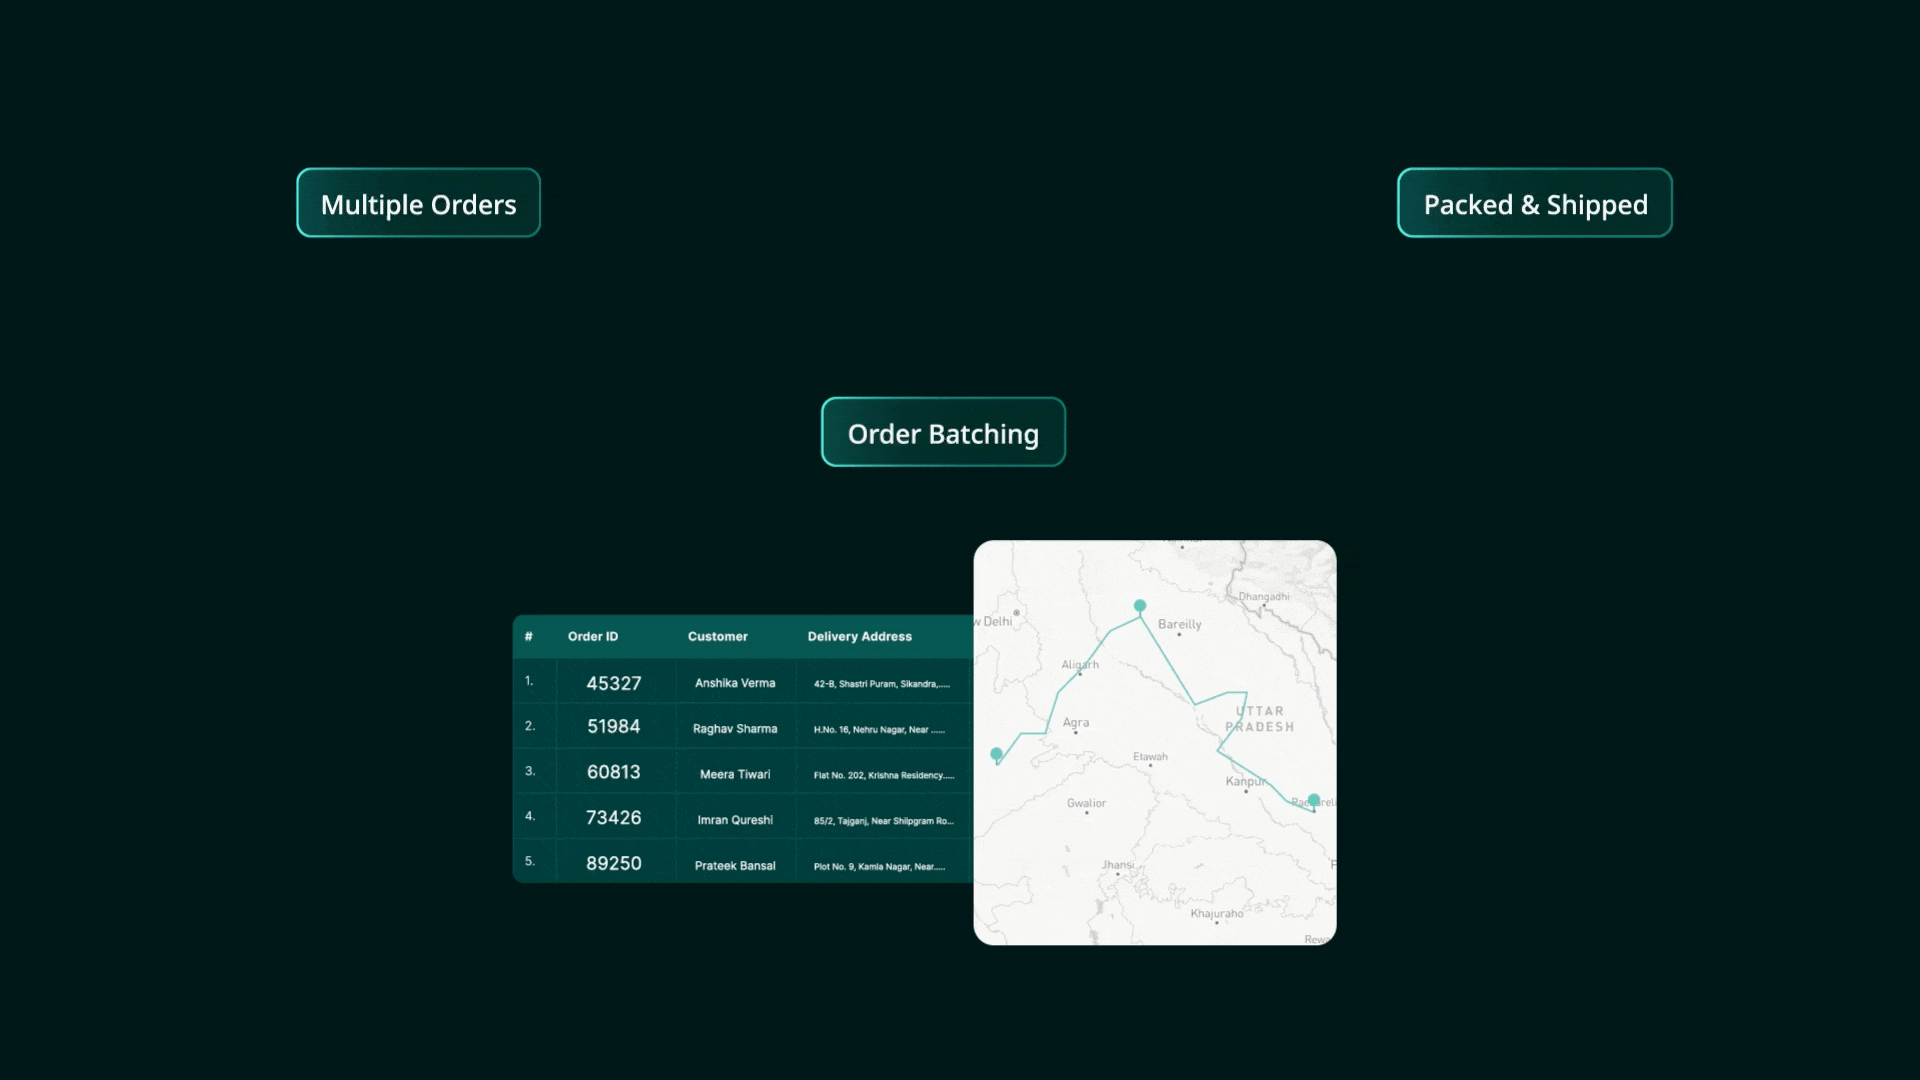1920x1080 pixels.
Task: Click the Order Batching button
Action: click(943, 432)
